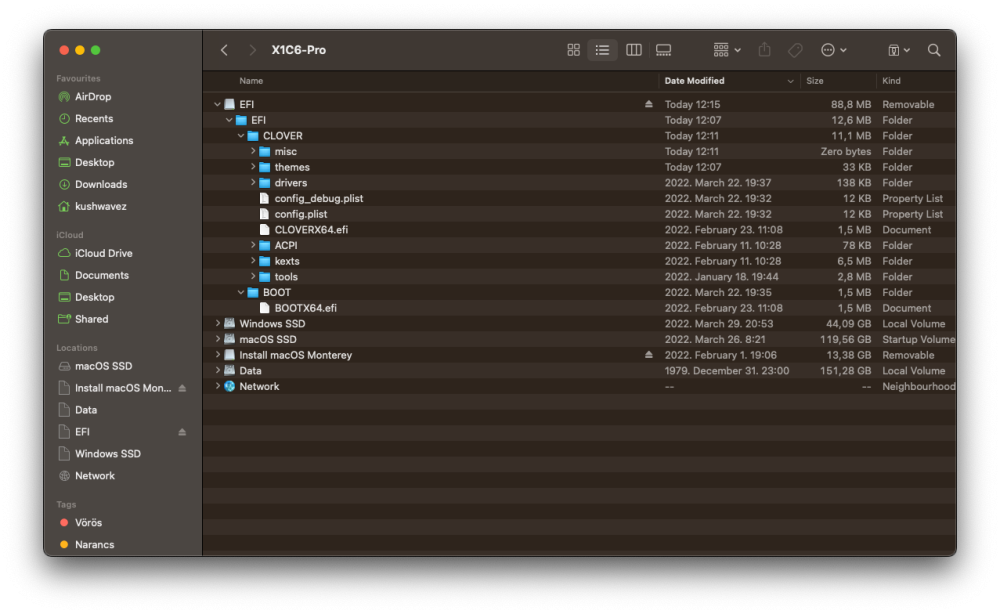Eject EFI volume in the sidebar

click(182, 432)
